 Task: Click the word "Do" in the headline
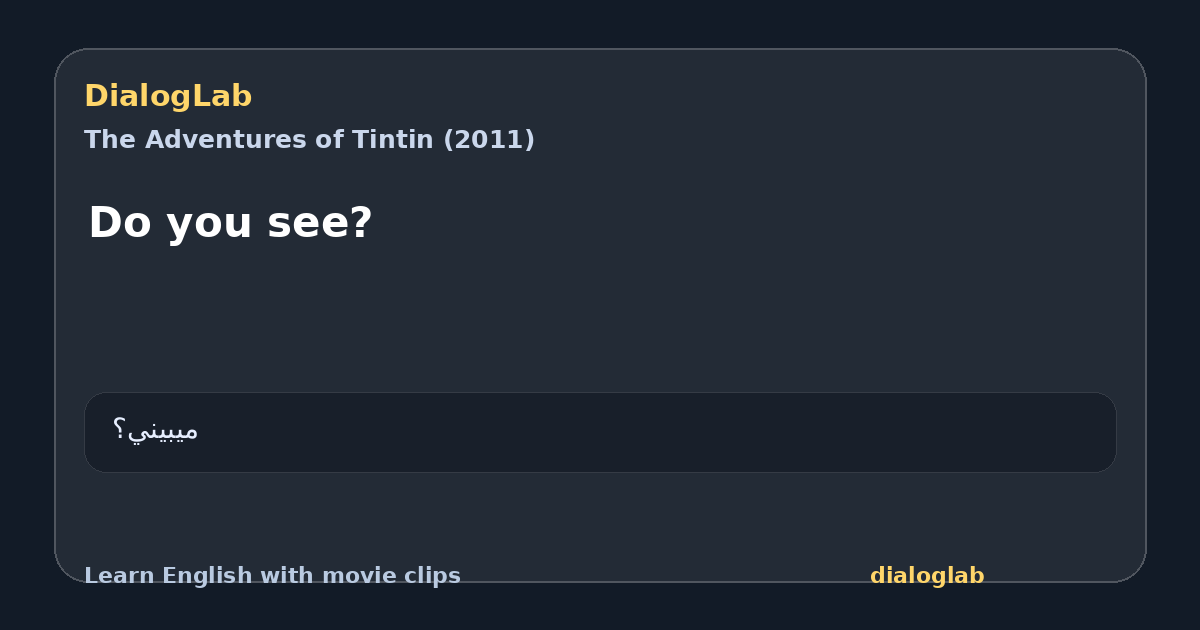113,223
